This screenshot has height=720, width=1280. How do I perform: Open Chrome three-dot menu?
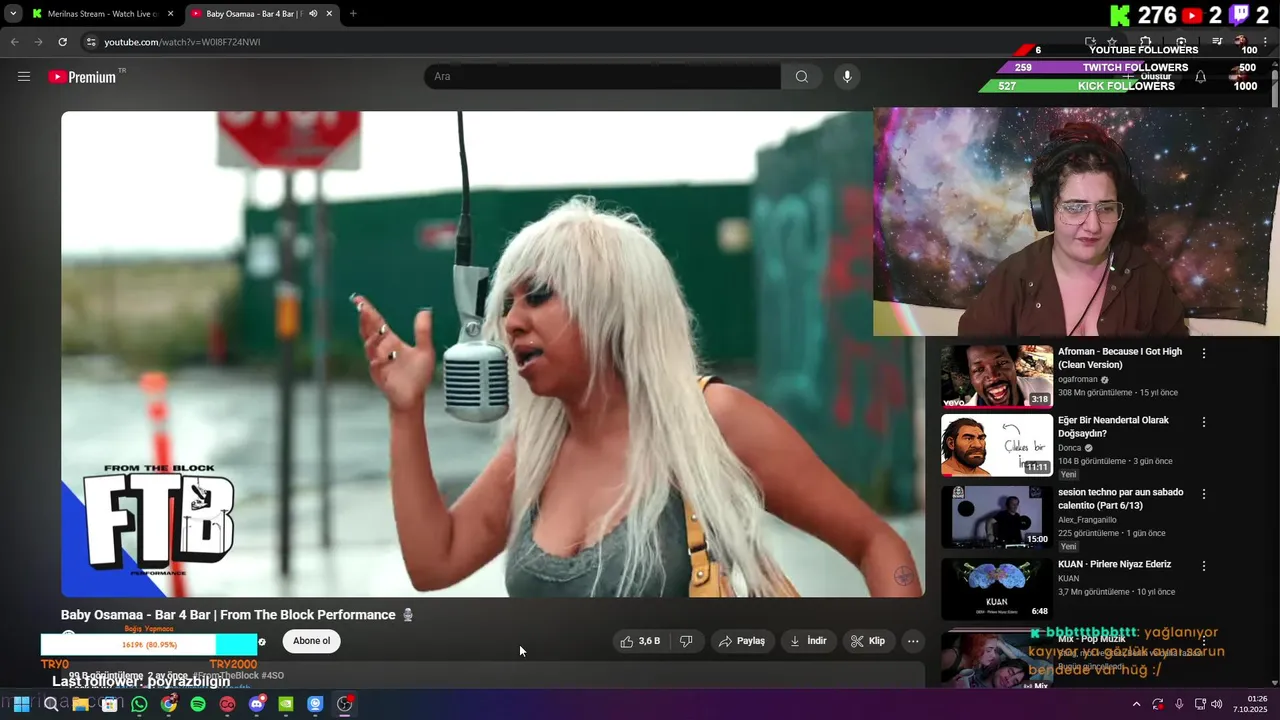(1267, 42)
